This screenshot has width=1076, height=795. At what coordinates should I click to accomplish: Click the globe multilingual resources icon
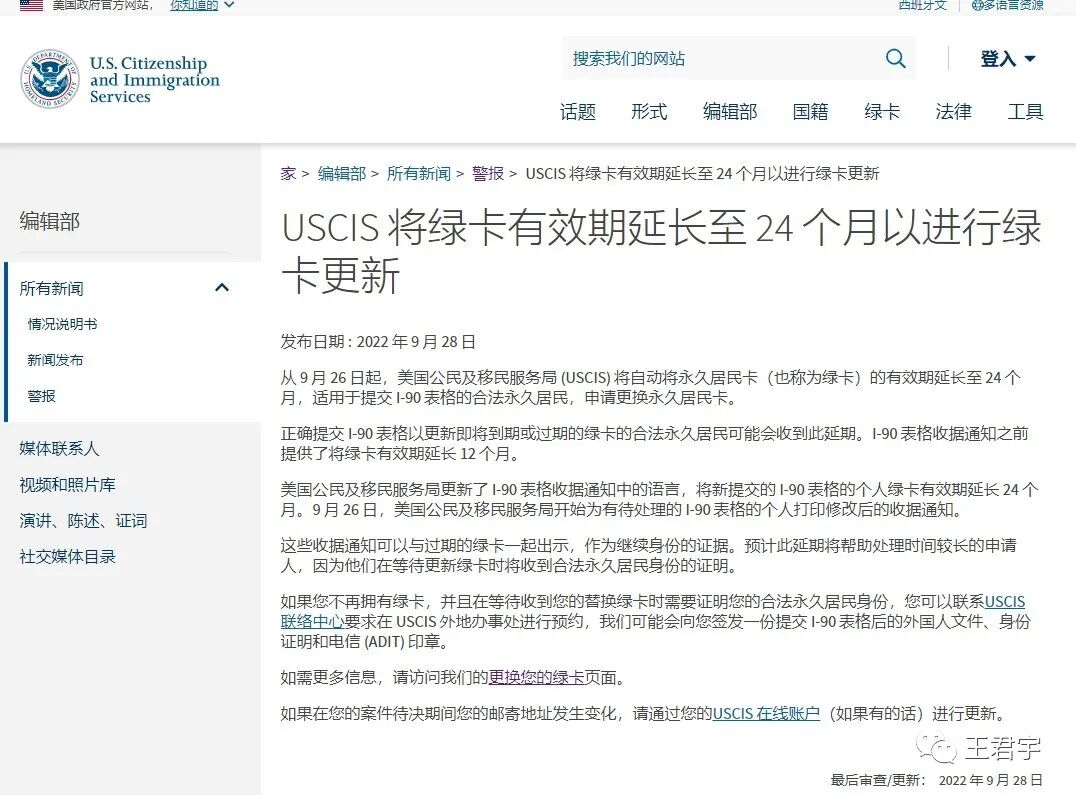(x=977, y=5)
